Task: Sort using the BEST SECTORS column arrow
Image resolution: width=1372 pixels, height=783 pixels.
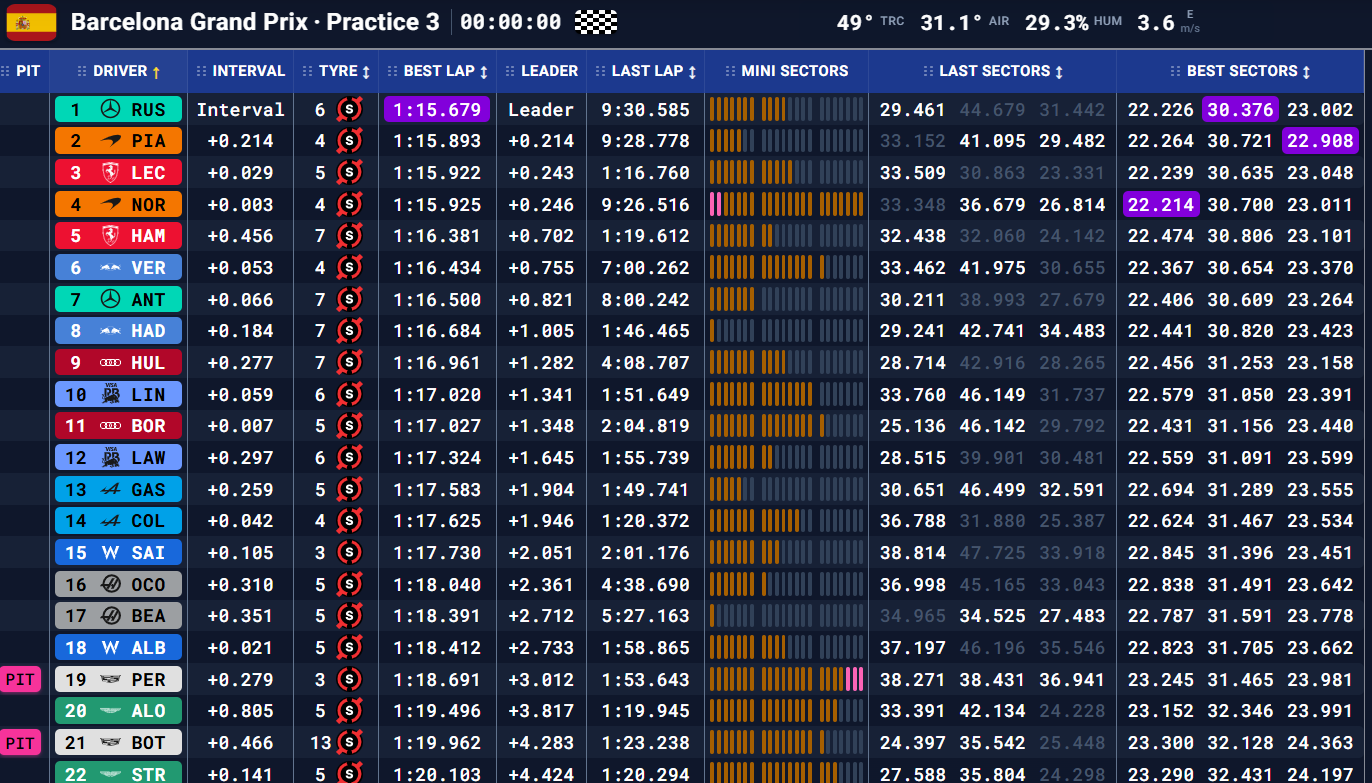Action: 1307,71
